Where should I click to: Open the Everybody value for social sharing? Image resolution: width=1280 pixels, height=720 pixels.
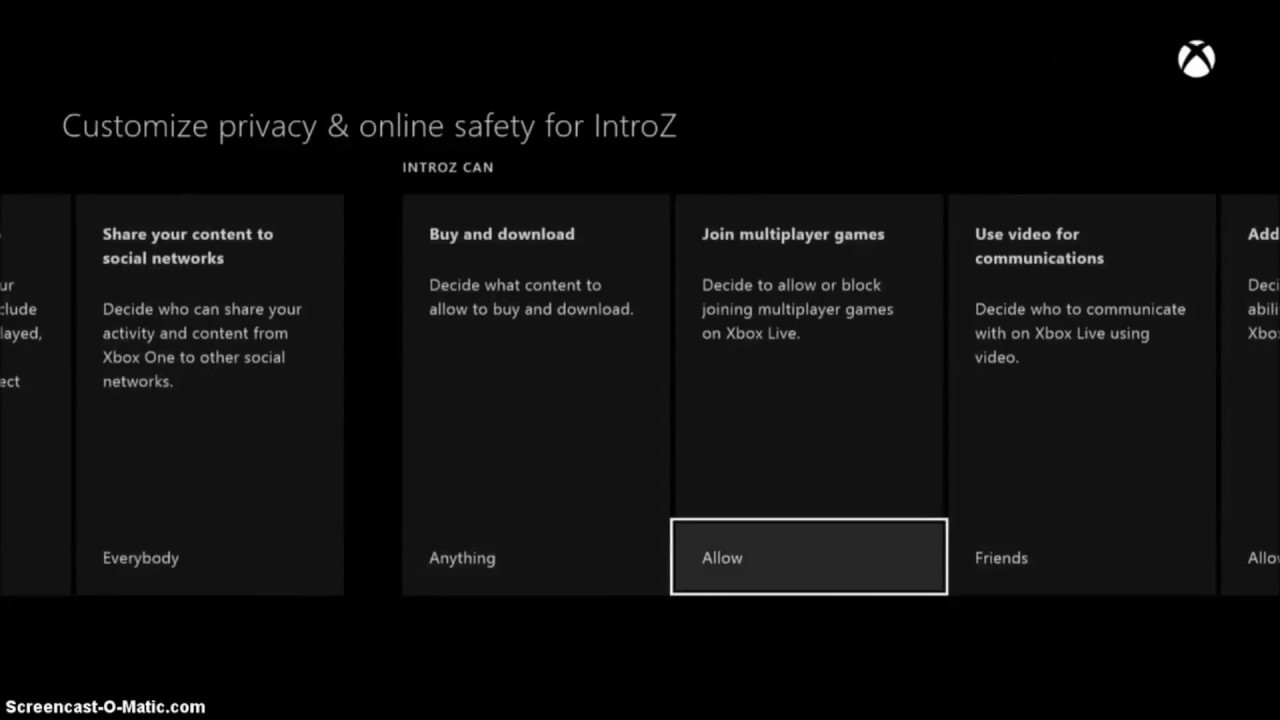tap(141, 558)
